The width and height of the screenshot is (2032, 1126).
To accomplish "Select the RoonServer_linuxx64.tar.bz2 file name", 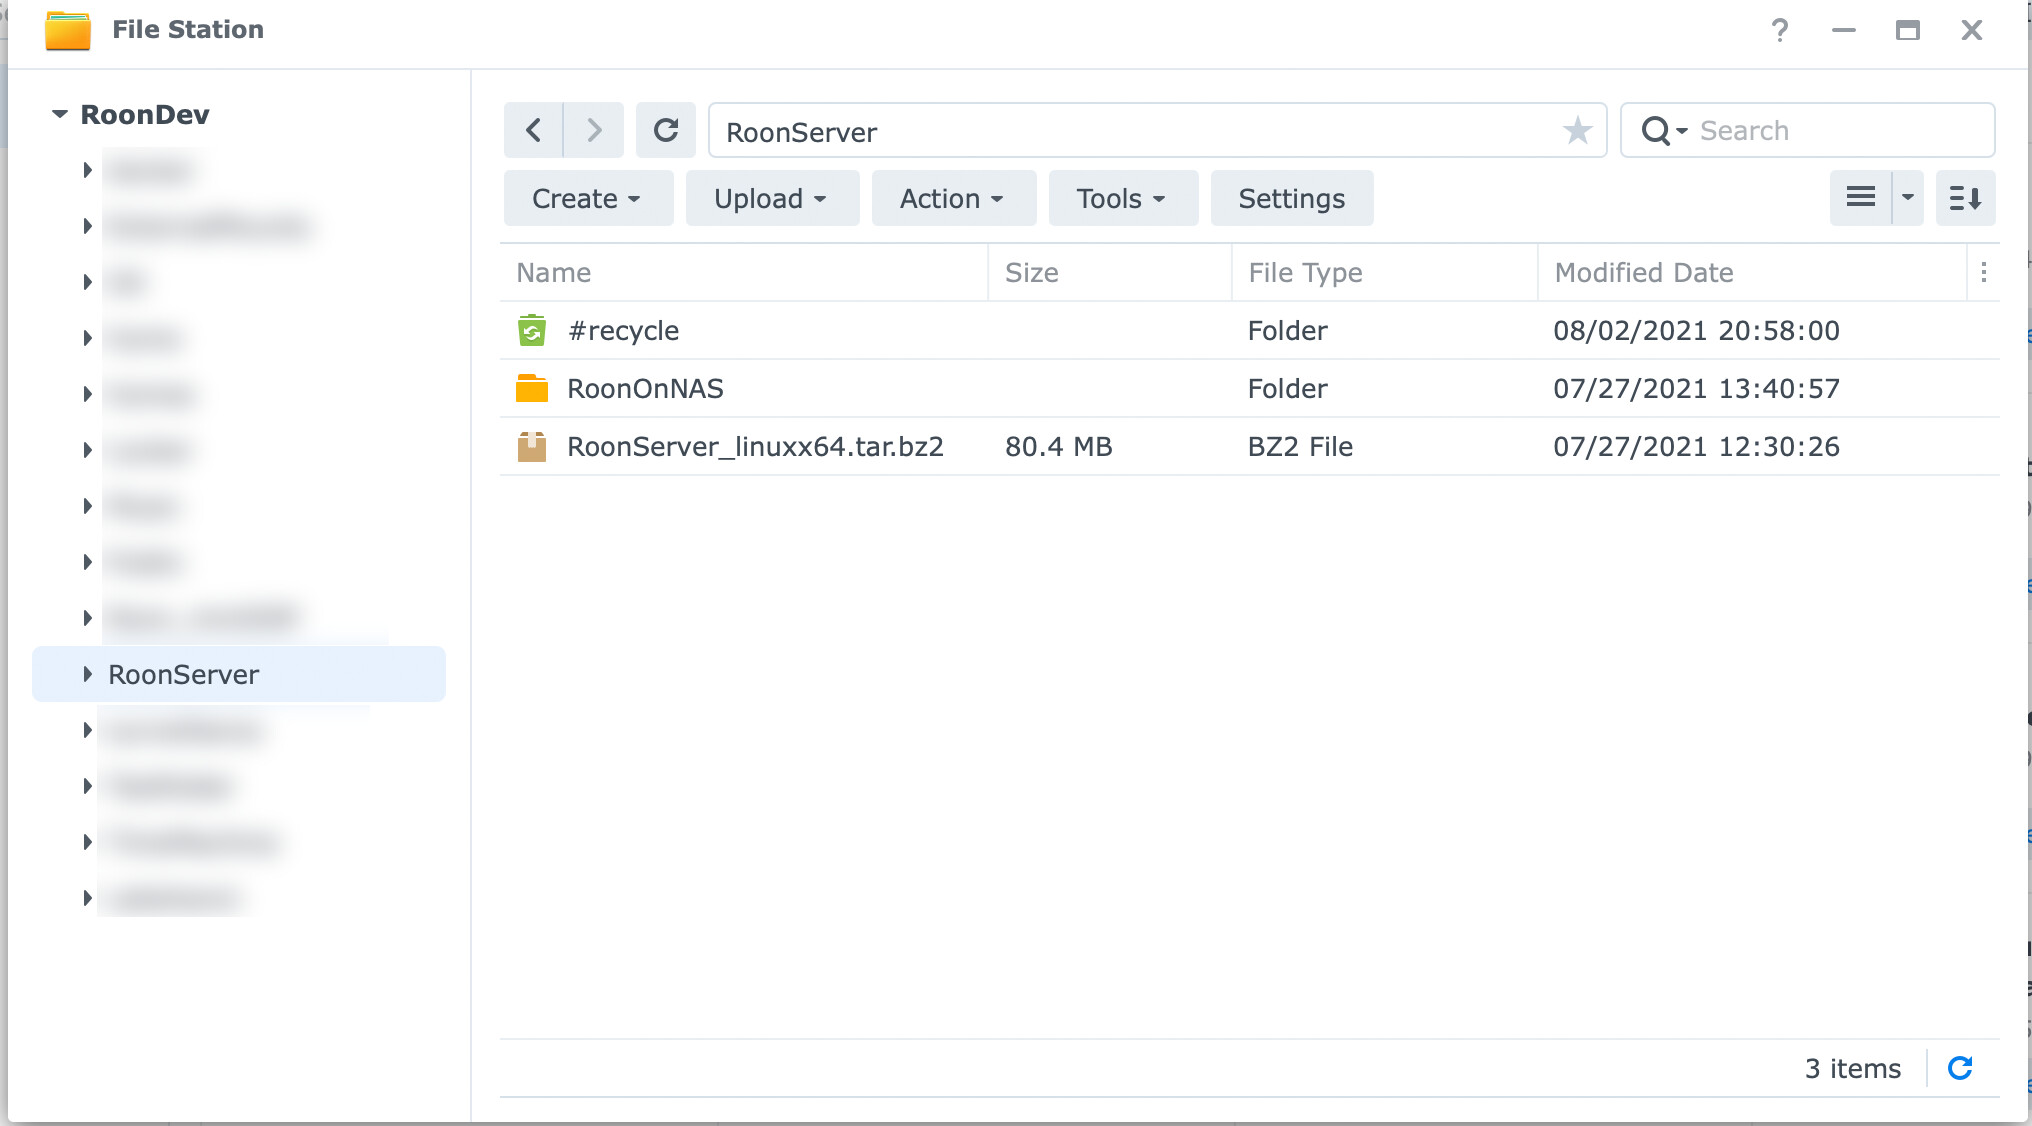I will pos(755,446).
